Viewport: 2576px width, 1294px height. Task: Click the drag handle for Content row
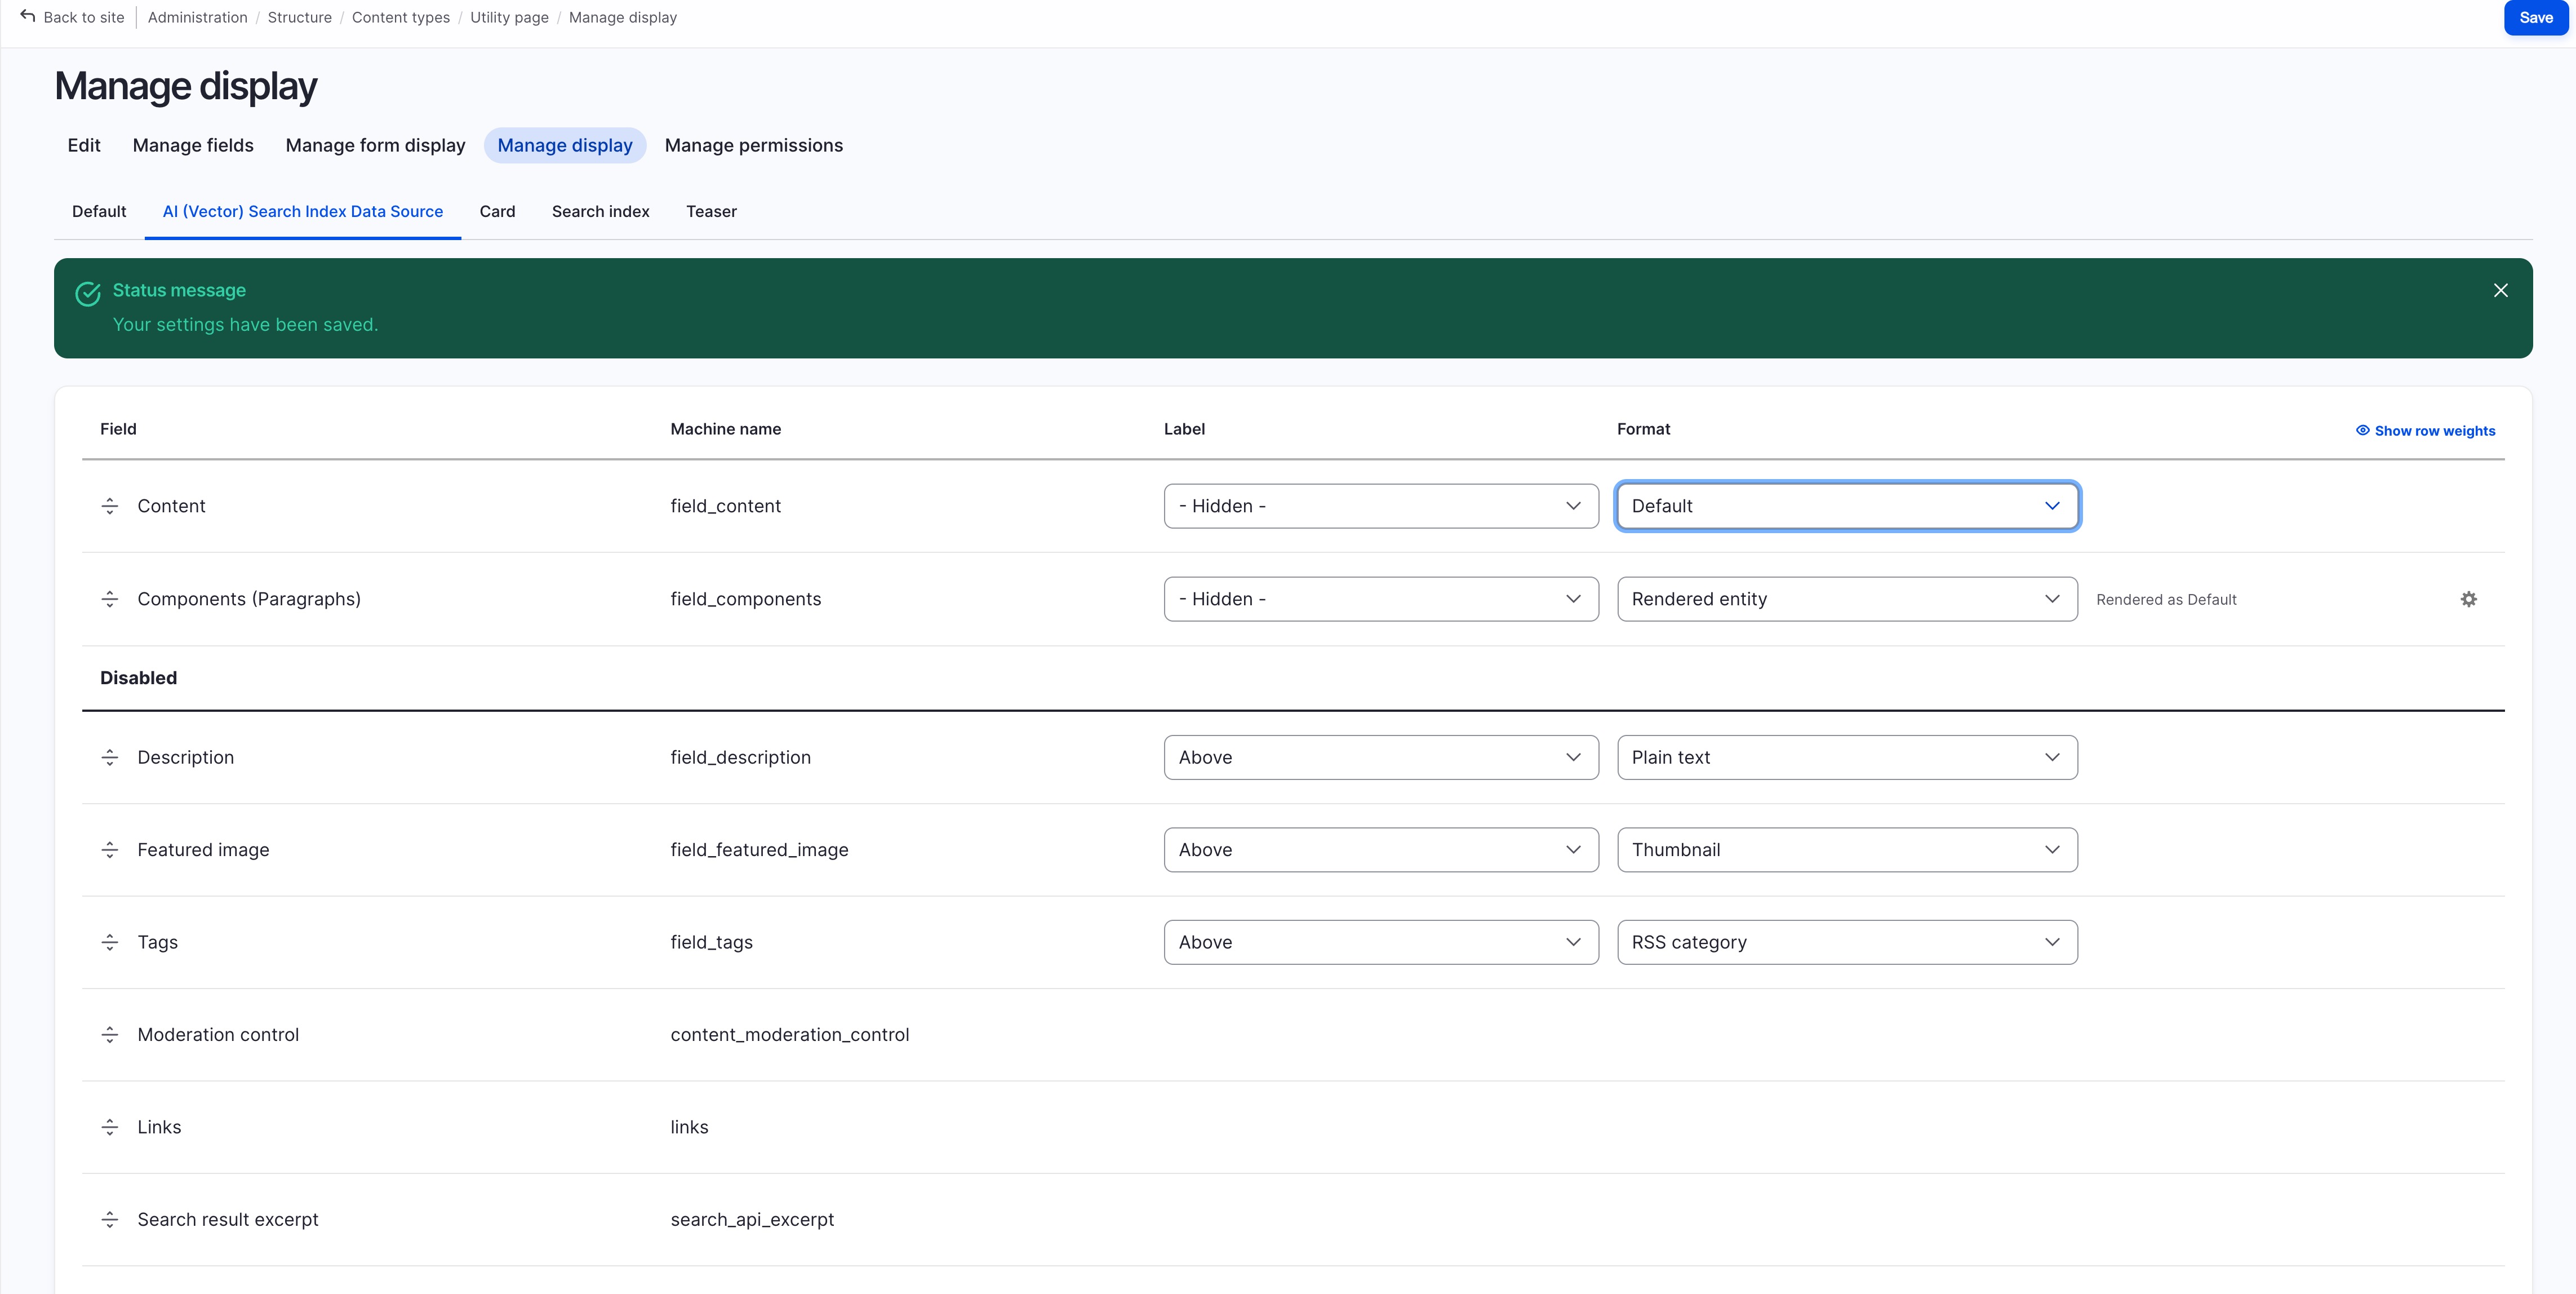point(110,506)
